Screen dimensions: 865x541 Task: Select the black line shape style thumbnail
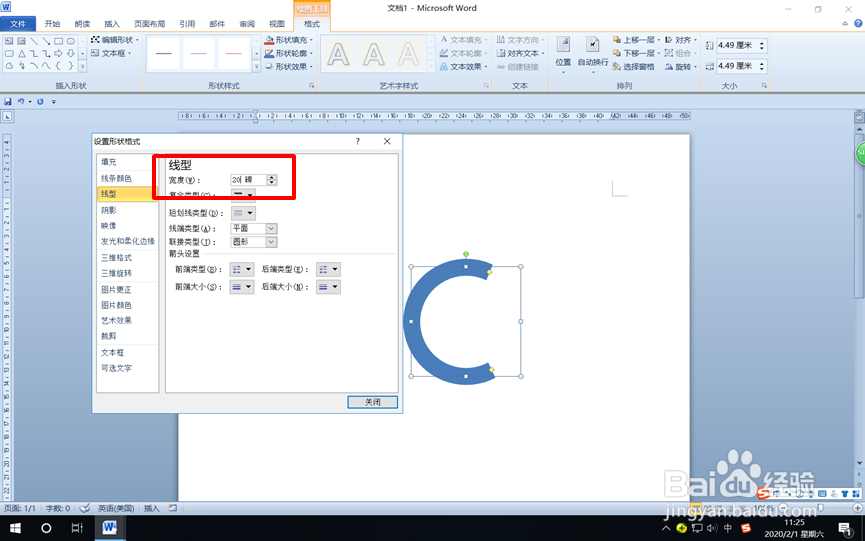tap(164, 53)
